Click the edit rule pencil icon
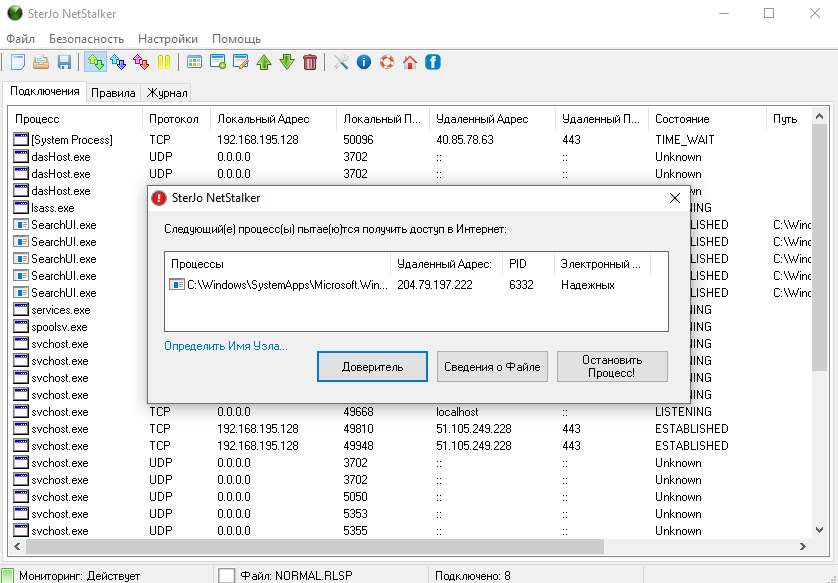Viewport: 838px width, 583px height. pyautogui.click(x=240, y=62)
